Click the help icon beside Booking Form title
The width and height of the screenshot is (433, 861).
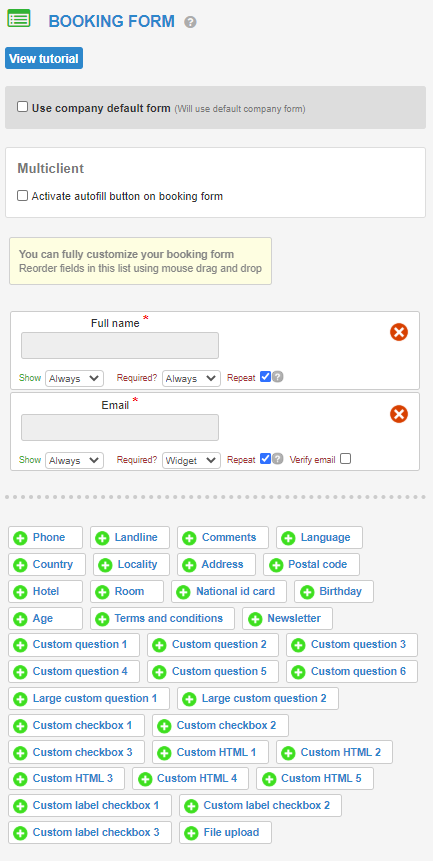coord(190,23)
